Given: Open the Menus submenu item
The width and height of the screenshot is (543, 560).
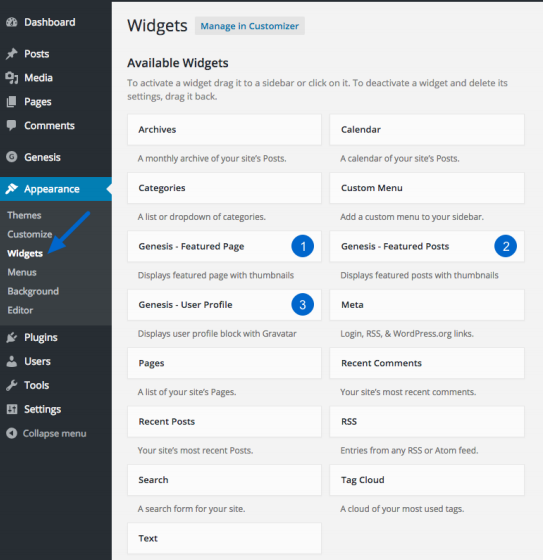Looking at the screenshot, I should [22, 272].
